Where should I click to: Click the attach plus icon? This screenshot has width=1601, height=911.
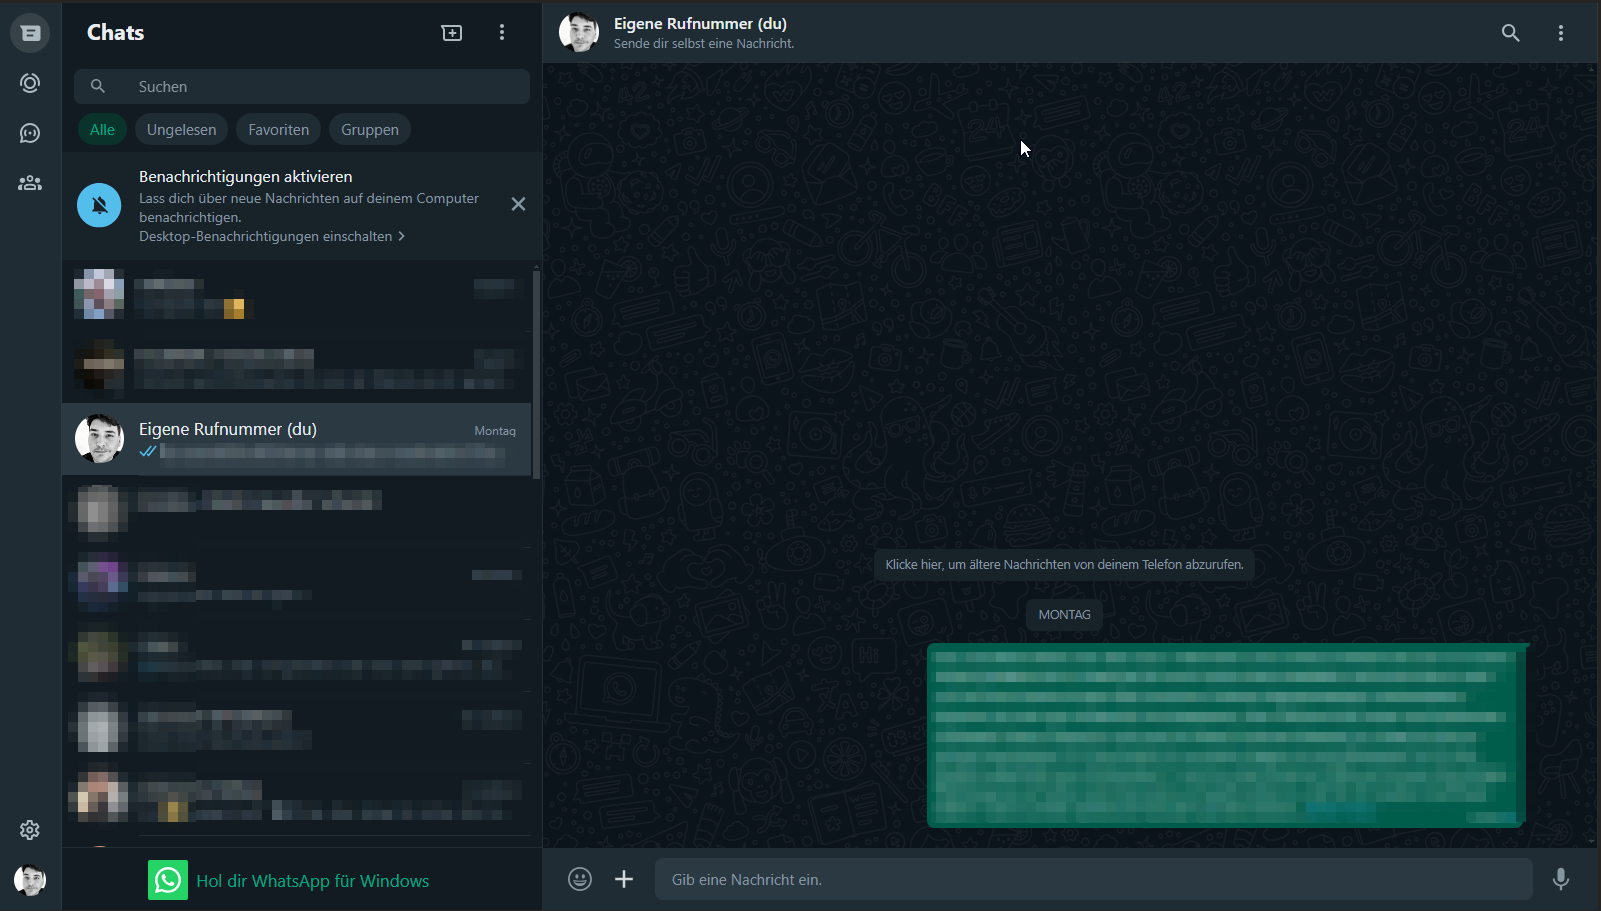(x=624, y=879)
